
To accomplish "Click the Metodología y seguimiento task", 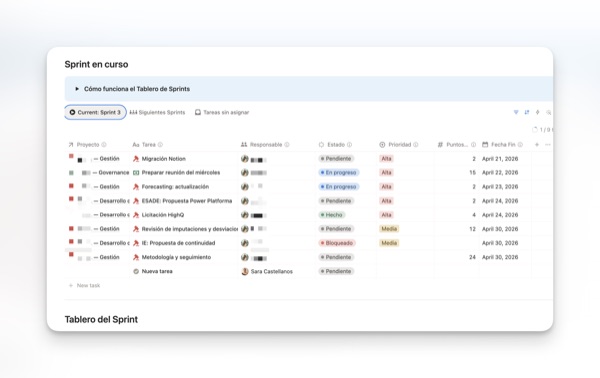I will point(176,257).
